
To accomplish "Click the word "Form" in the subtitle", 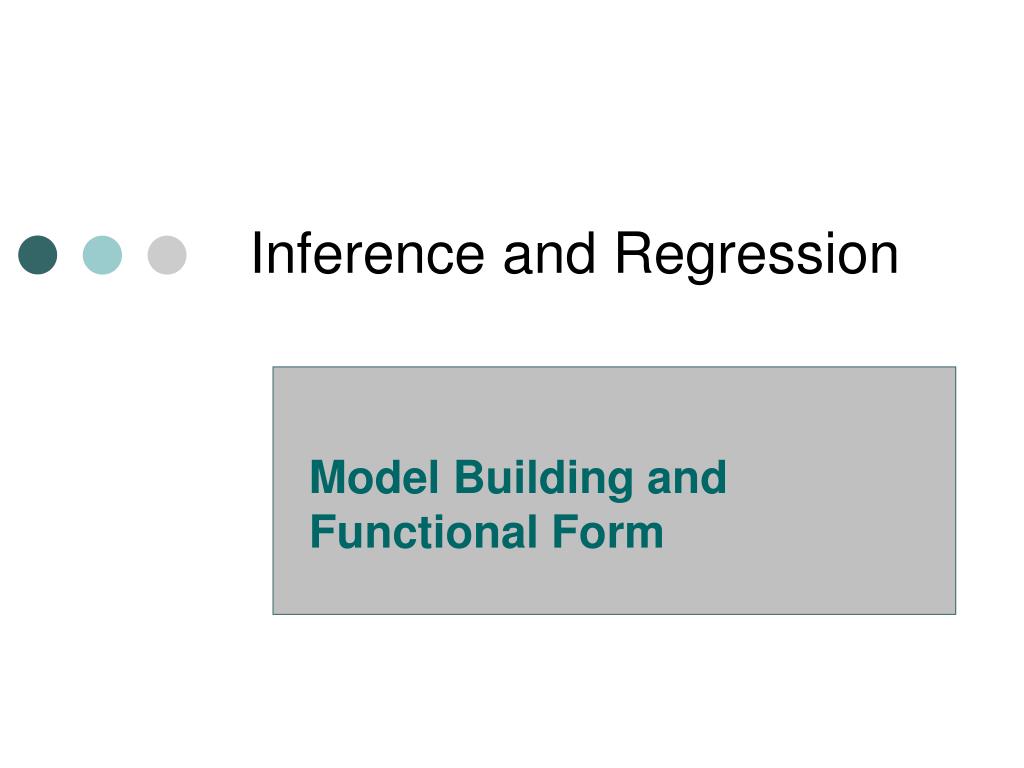I will tap(608, 532).
